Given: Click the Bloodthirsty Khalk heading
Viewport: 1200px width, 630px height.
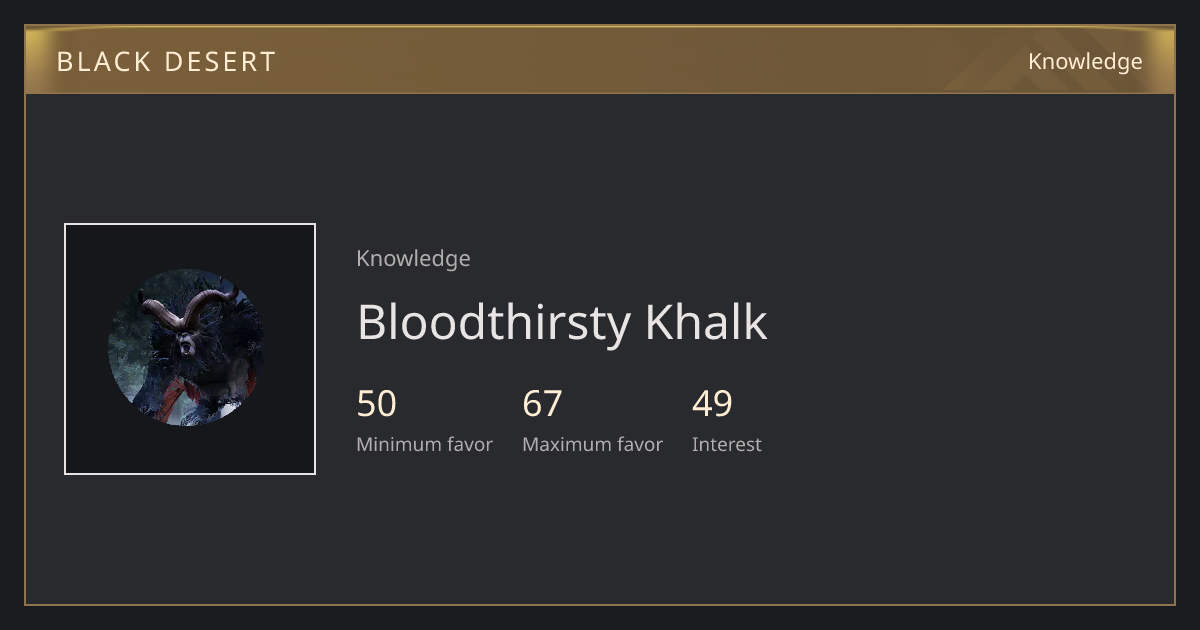Looking at the screenshot, I should point(562,322).
